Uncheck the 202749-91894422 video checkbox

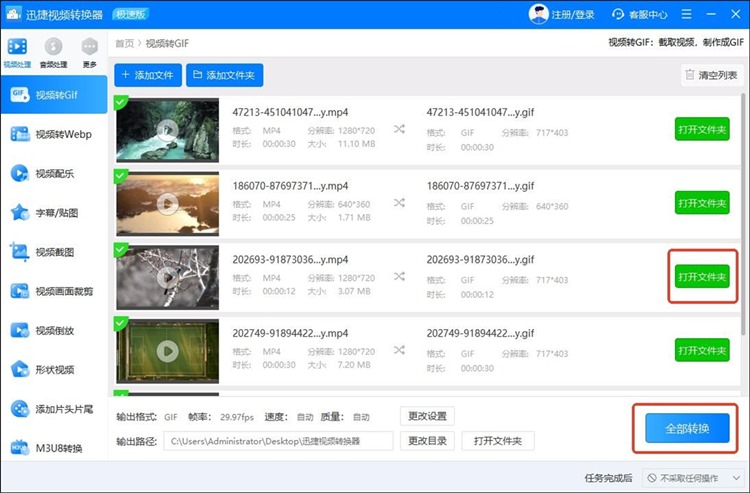point(121,323)
